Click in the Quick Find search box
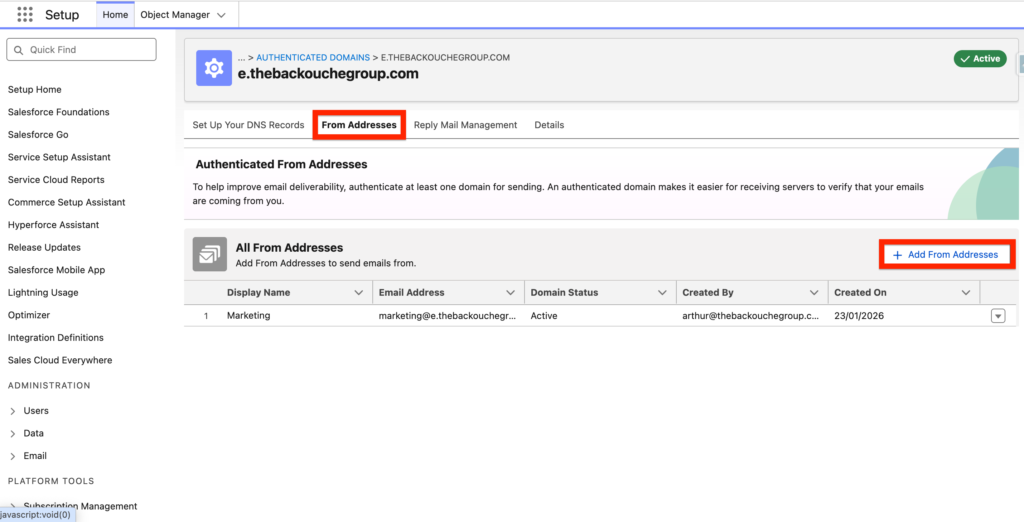Image resolution: width=1024 pixels, height=522 pixels. tap(82, 49)
